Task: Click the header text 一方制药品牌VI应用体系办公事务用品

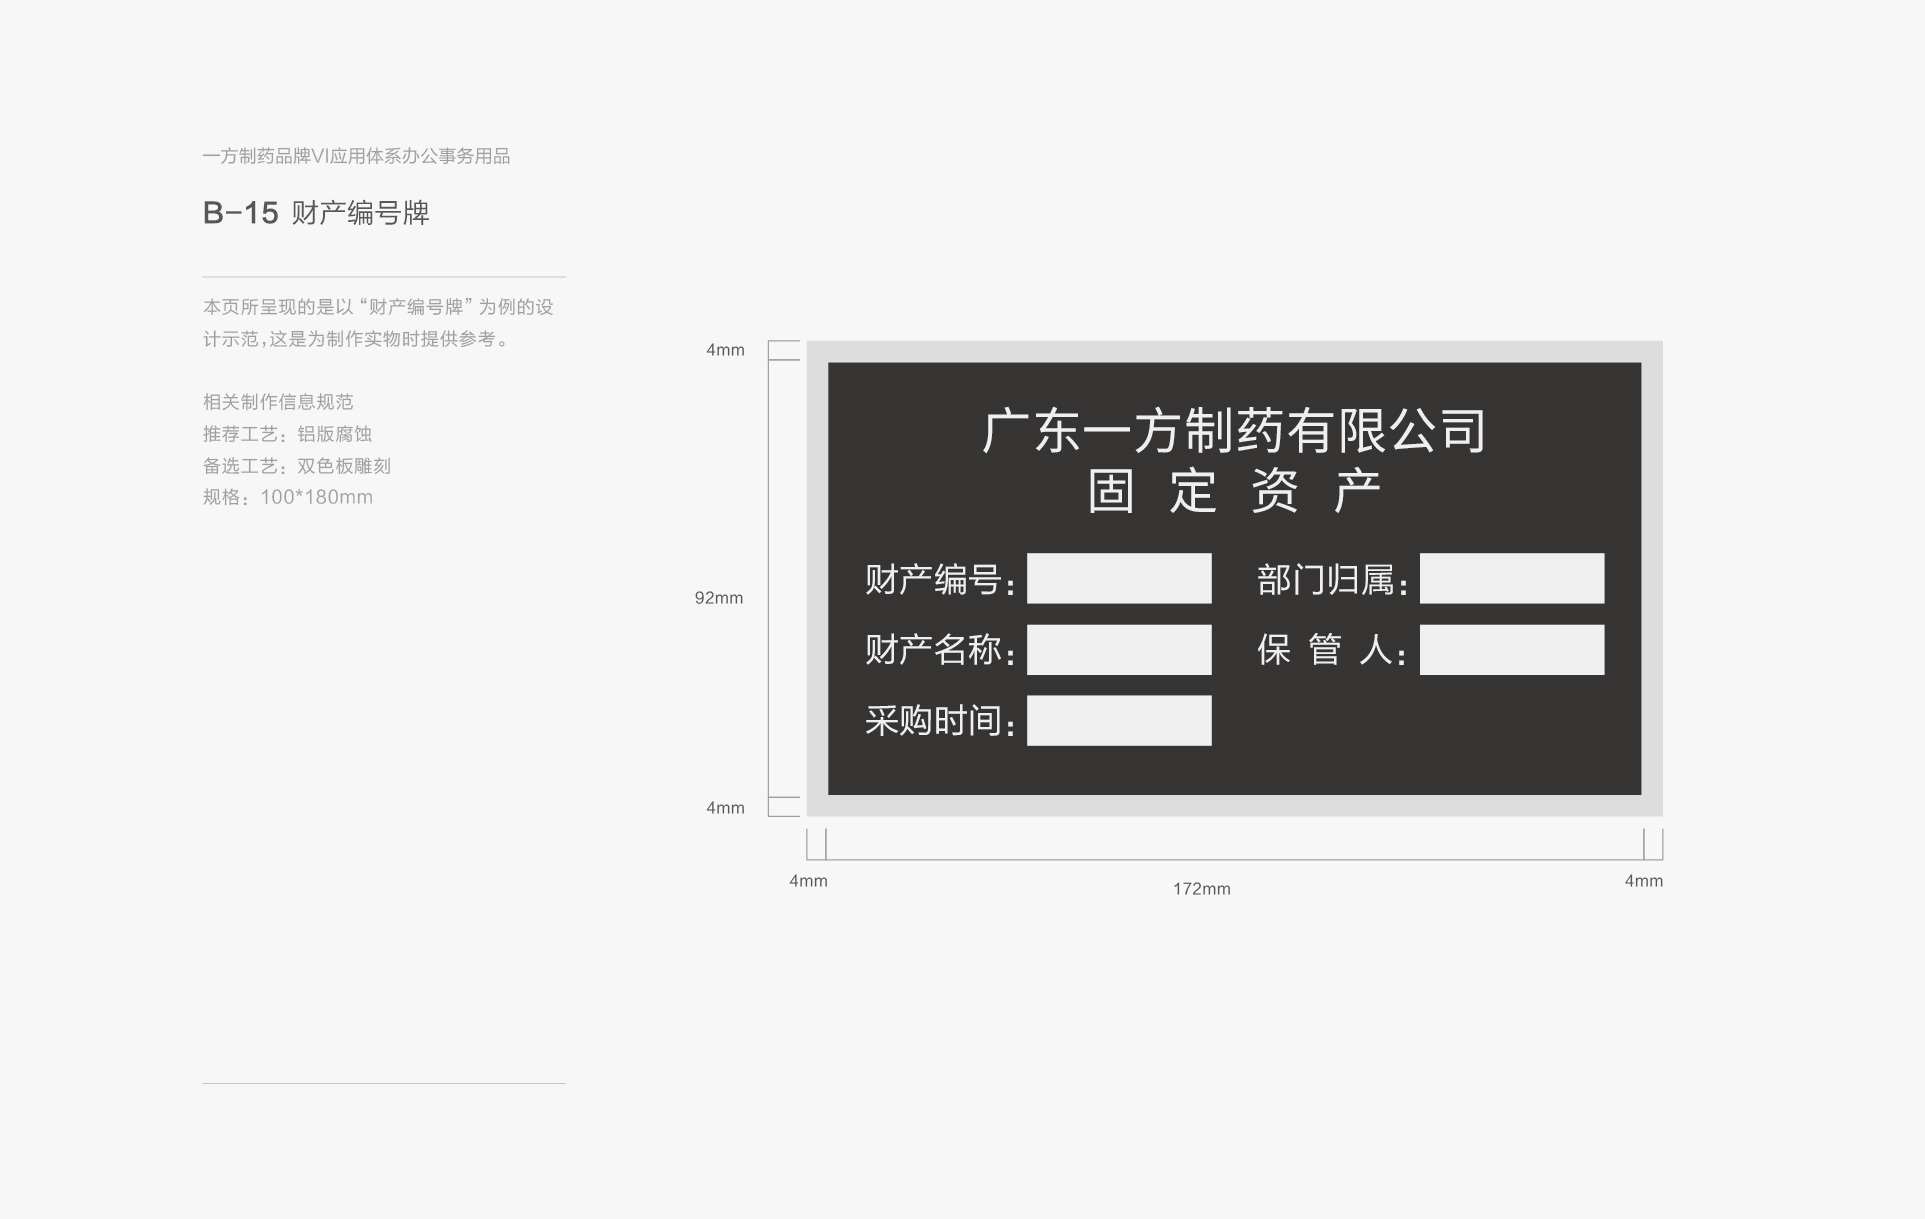Action: tap(356, 156)
